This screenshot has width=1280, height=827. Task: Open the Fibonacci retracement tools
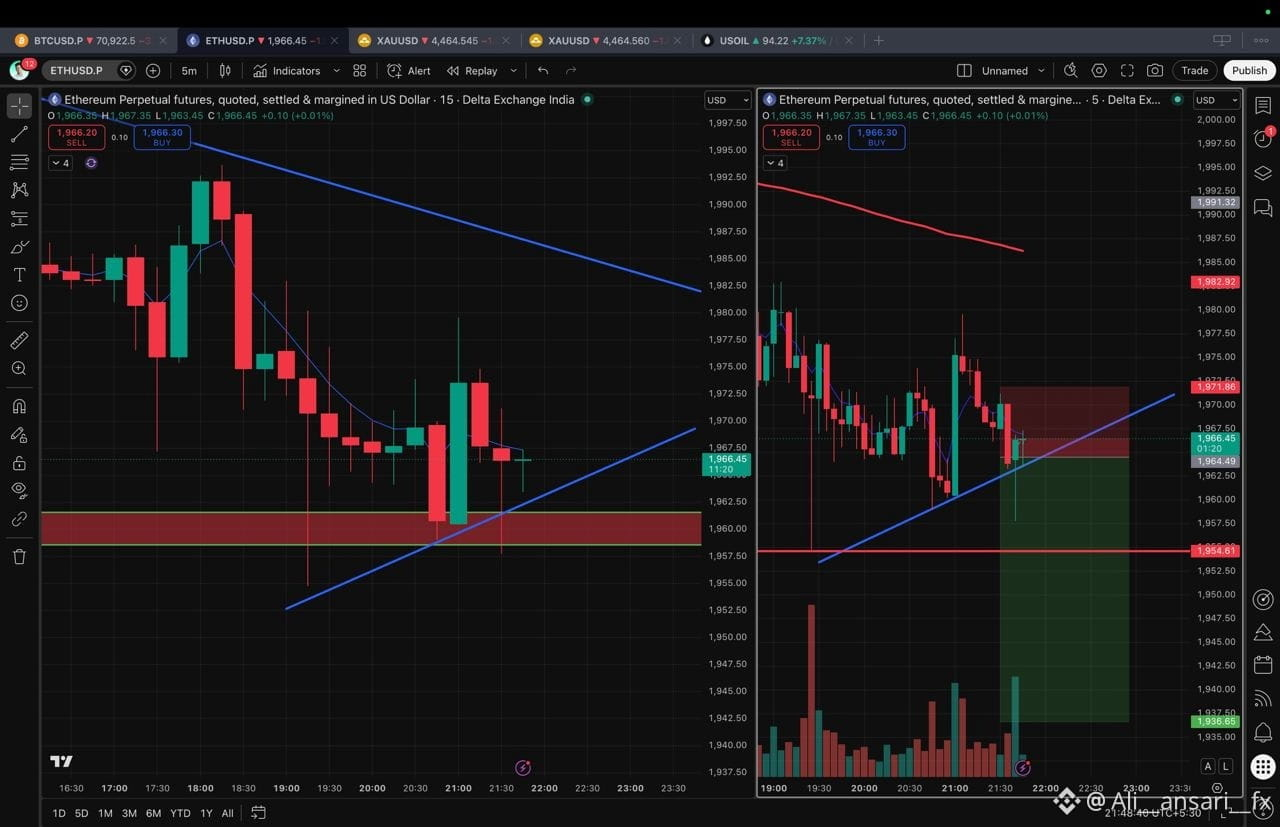tap(19, 162)
